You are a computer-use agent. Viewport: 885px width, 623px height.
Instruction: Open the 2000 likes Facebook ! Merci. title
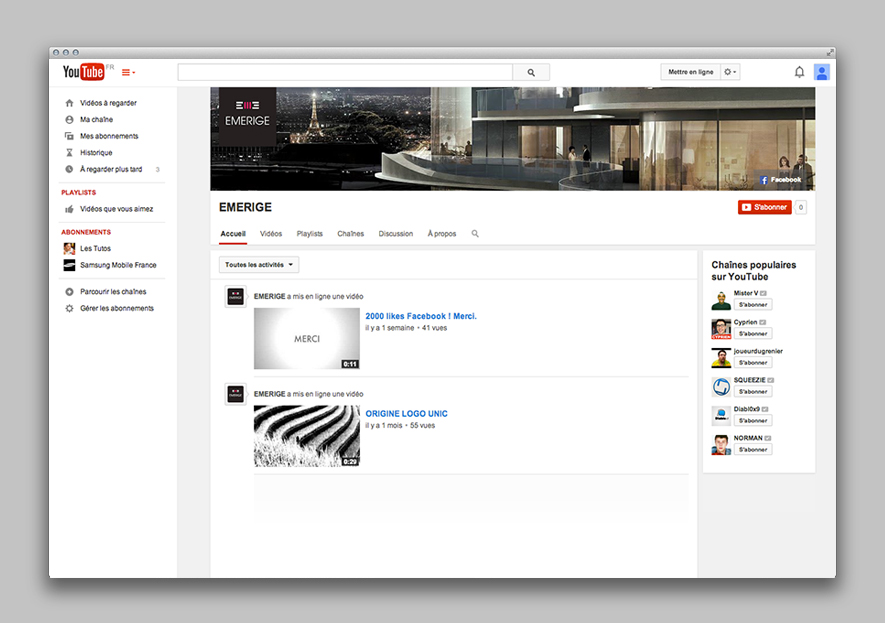coord(421,316)
